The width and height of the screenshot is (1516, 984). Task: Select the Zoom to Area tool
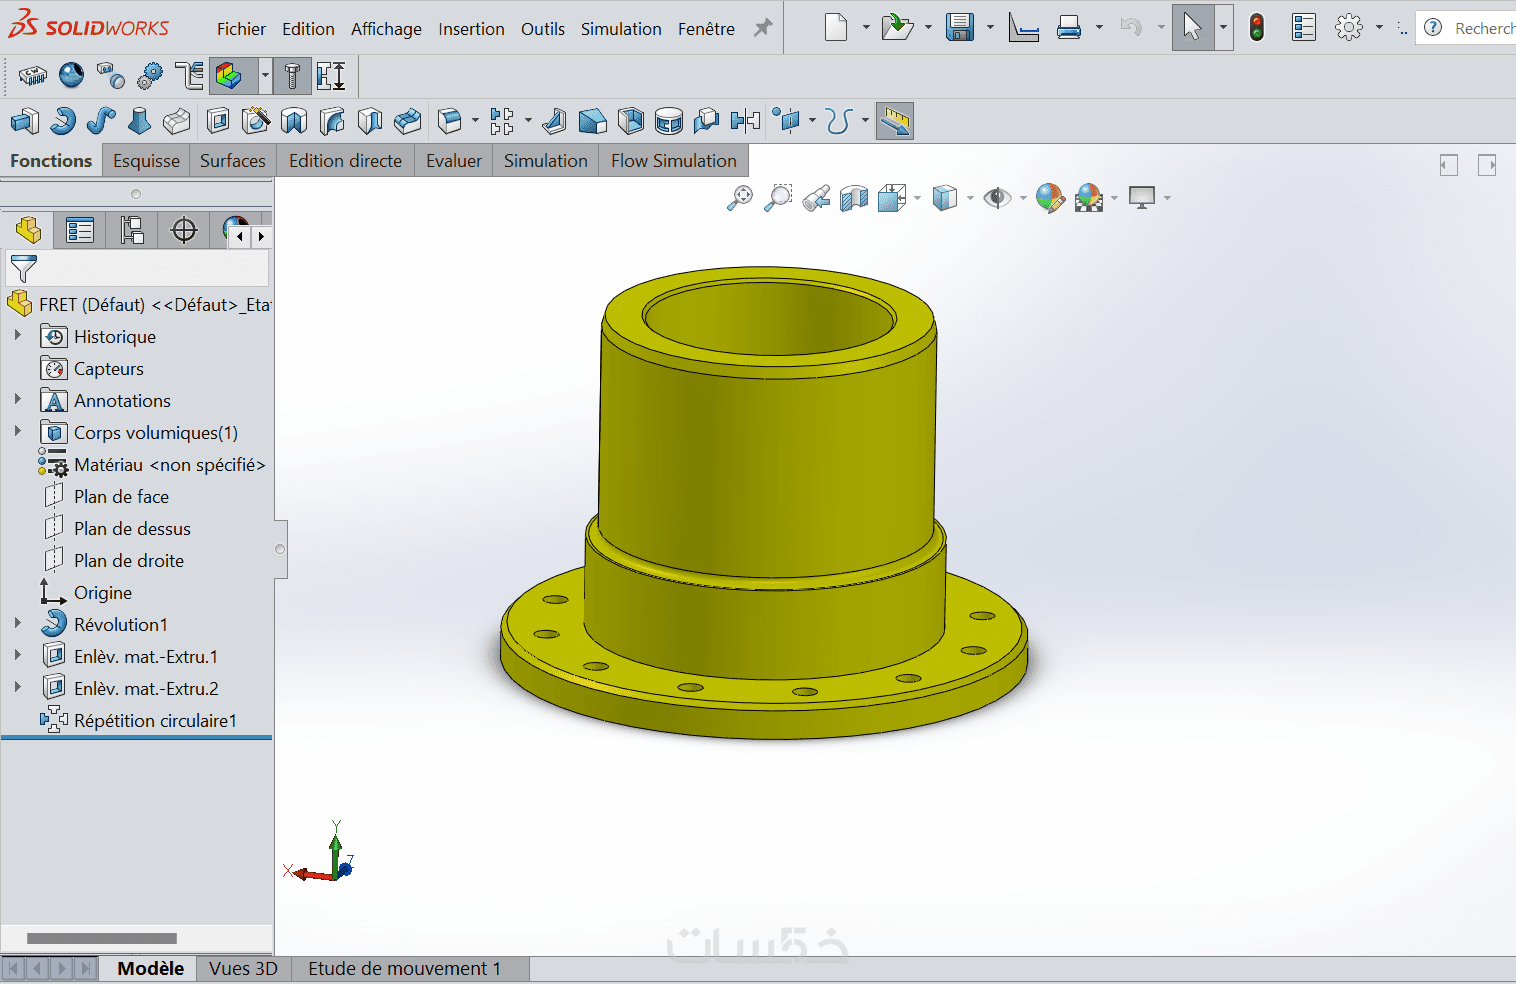click(777, 198)
